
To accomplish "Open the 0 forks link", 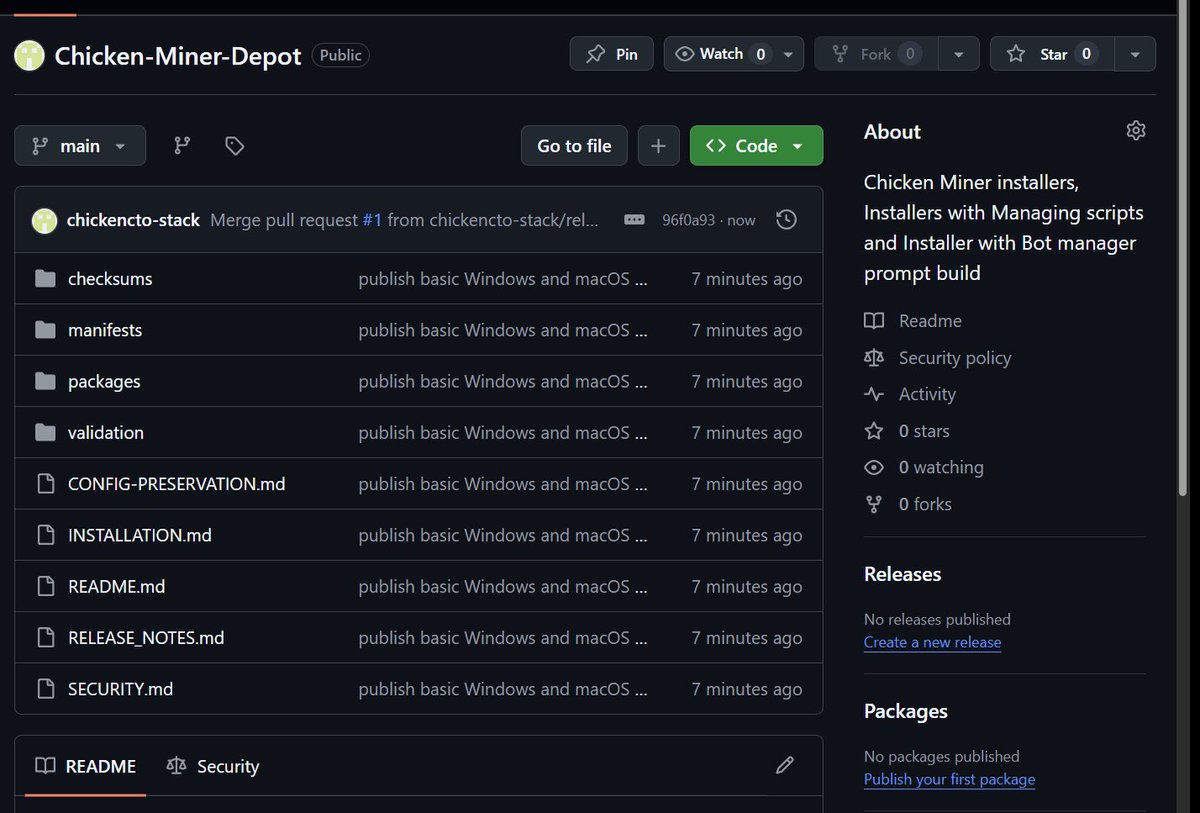I will [925, 504].
